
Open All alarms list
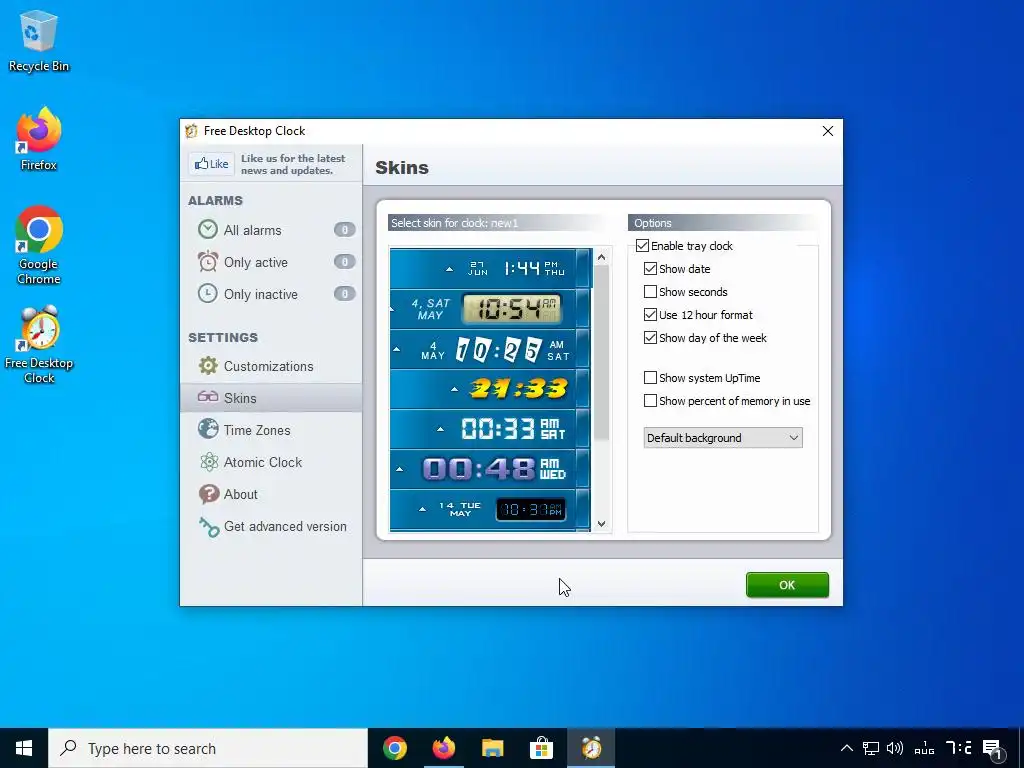(270, 230)
